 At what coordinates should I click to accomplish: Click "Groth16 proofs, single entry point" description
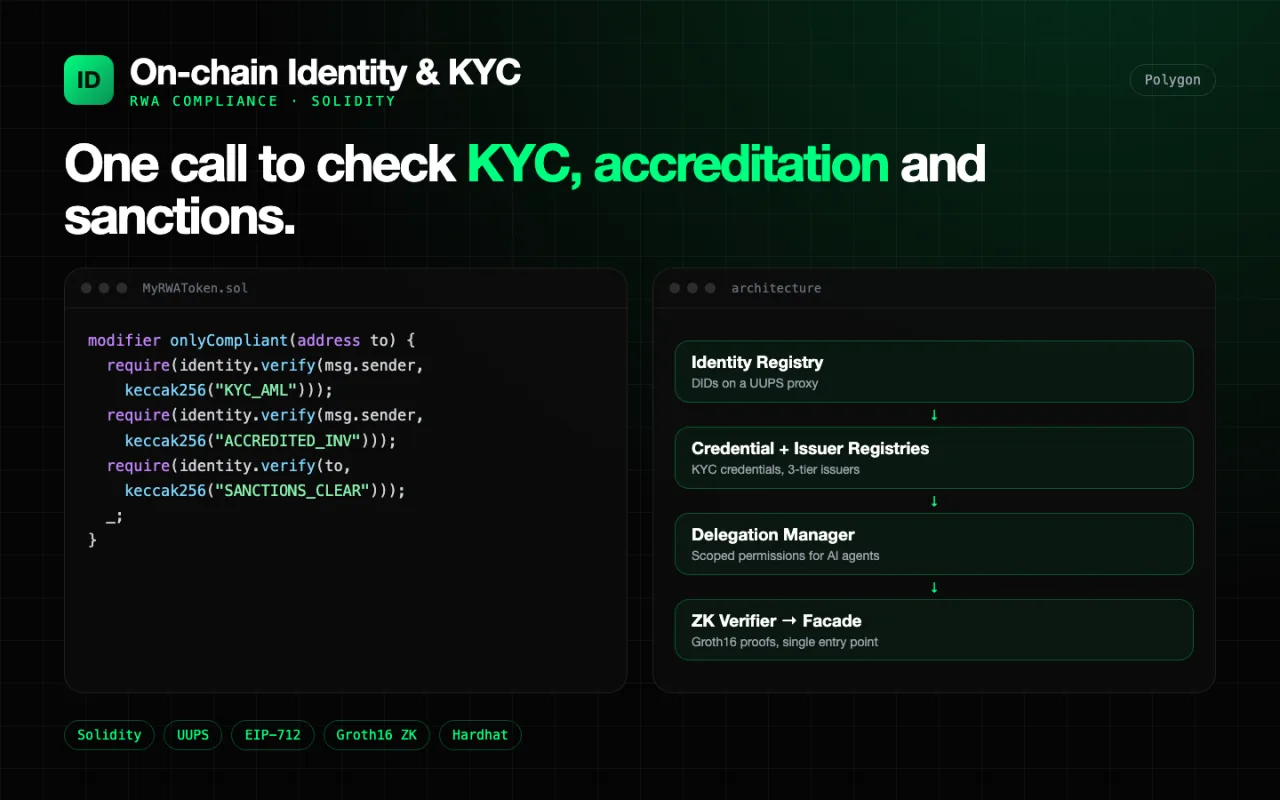click(785, 641)
